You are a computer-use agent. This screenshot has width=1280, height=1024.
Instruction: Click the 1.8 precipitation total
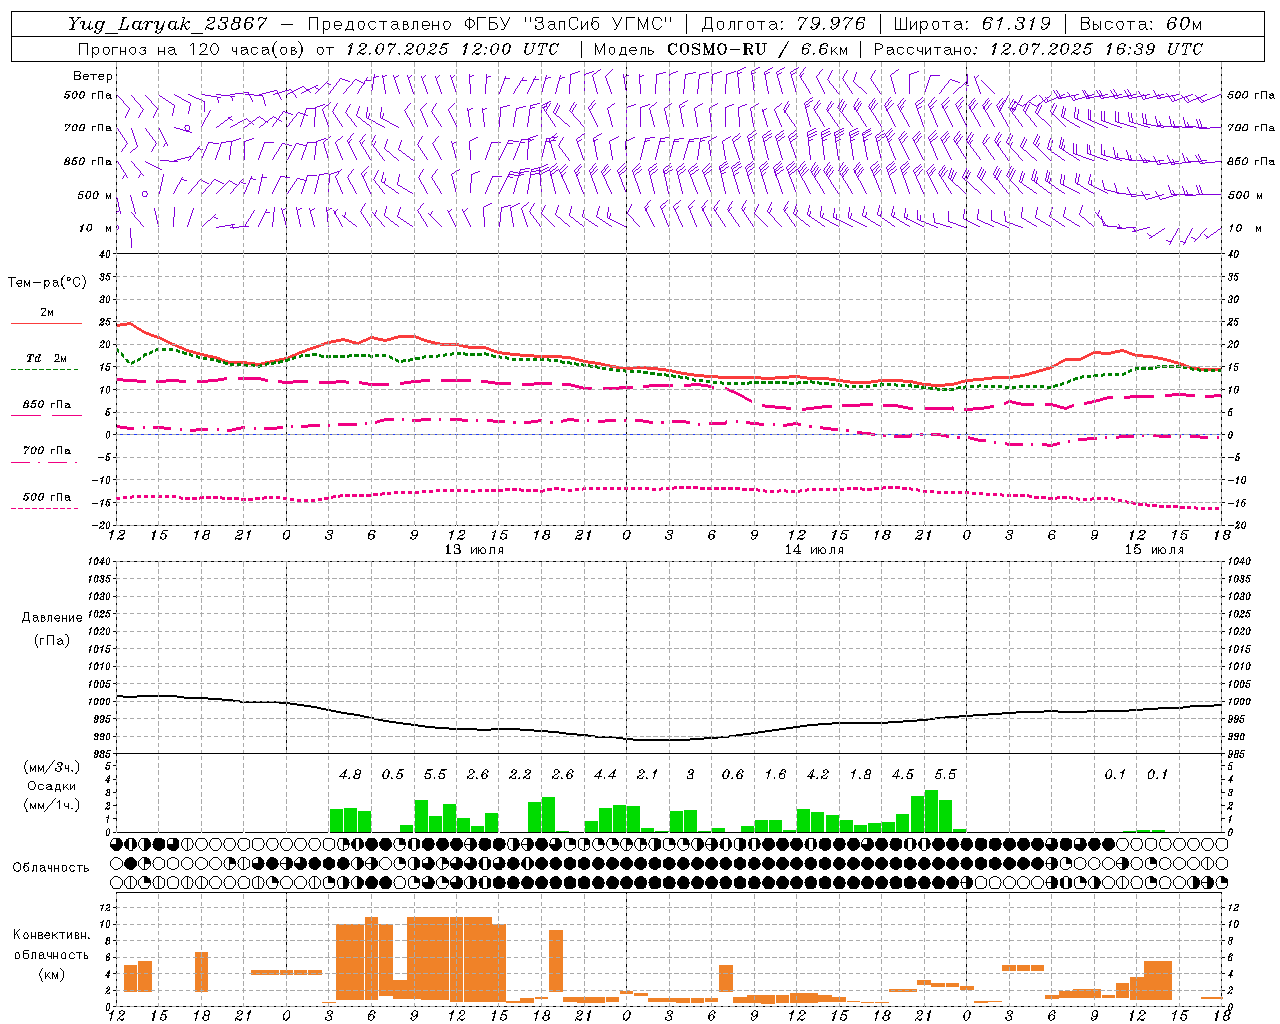click(860, 774)
